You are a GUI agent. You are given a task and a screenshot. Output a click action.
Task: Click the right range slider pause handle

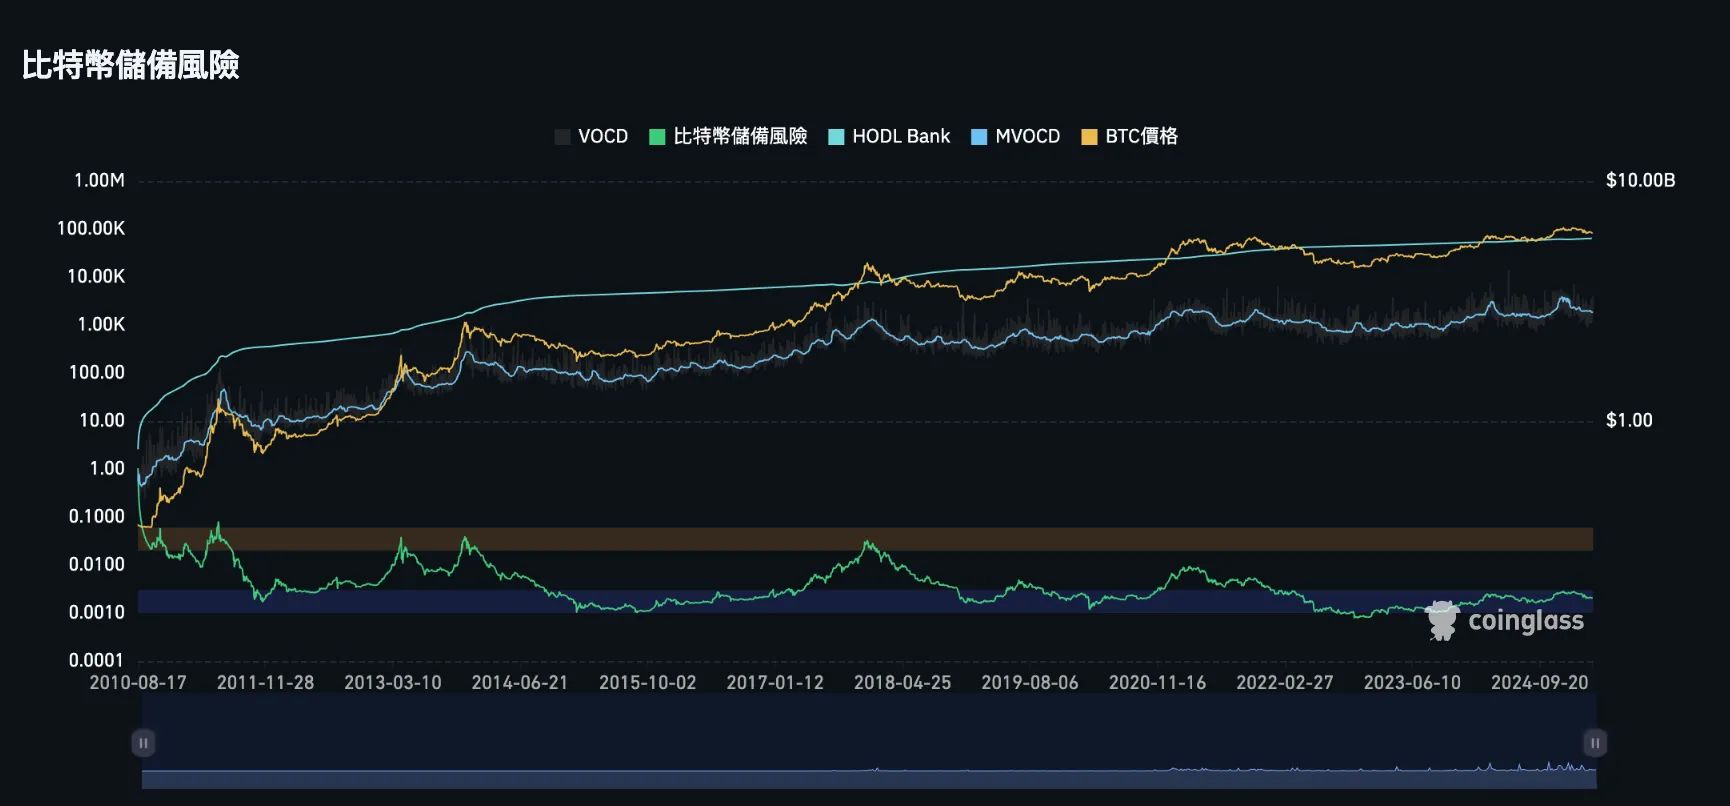click(1595, 743)
